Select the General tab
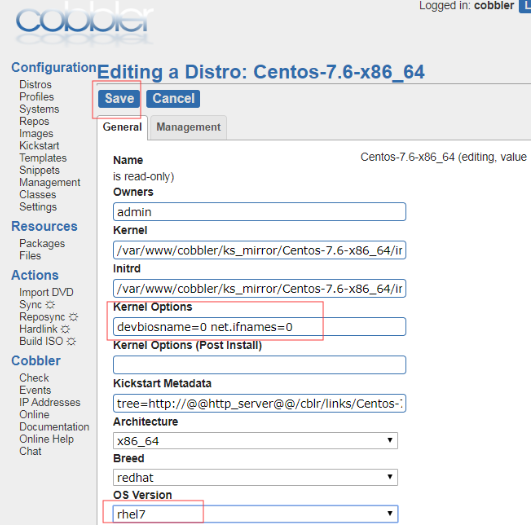Image resolution: width=531 pixels, height=525 pixels. coord(122,127)
